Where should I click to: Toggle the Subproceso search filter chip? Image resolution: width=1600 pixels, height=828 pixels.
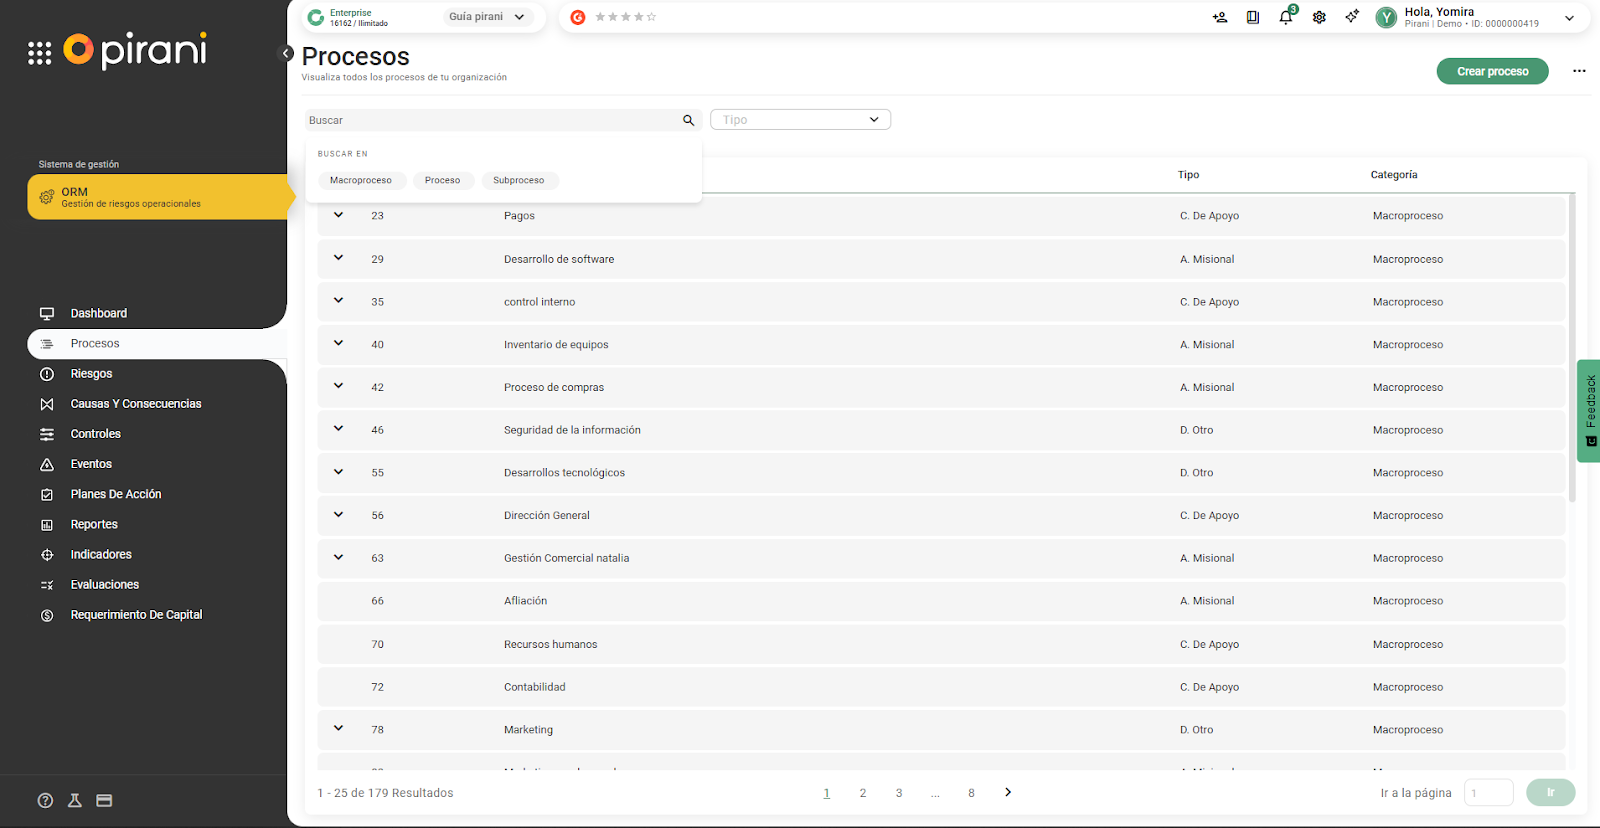pos(518,181)
